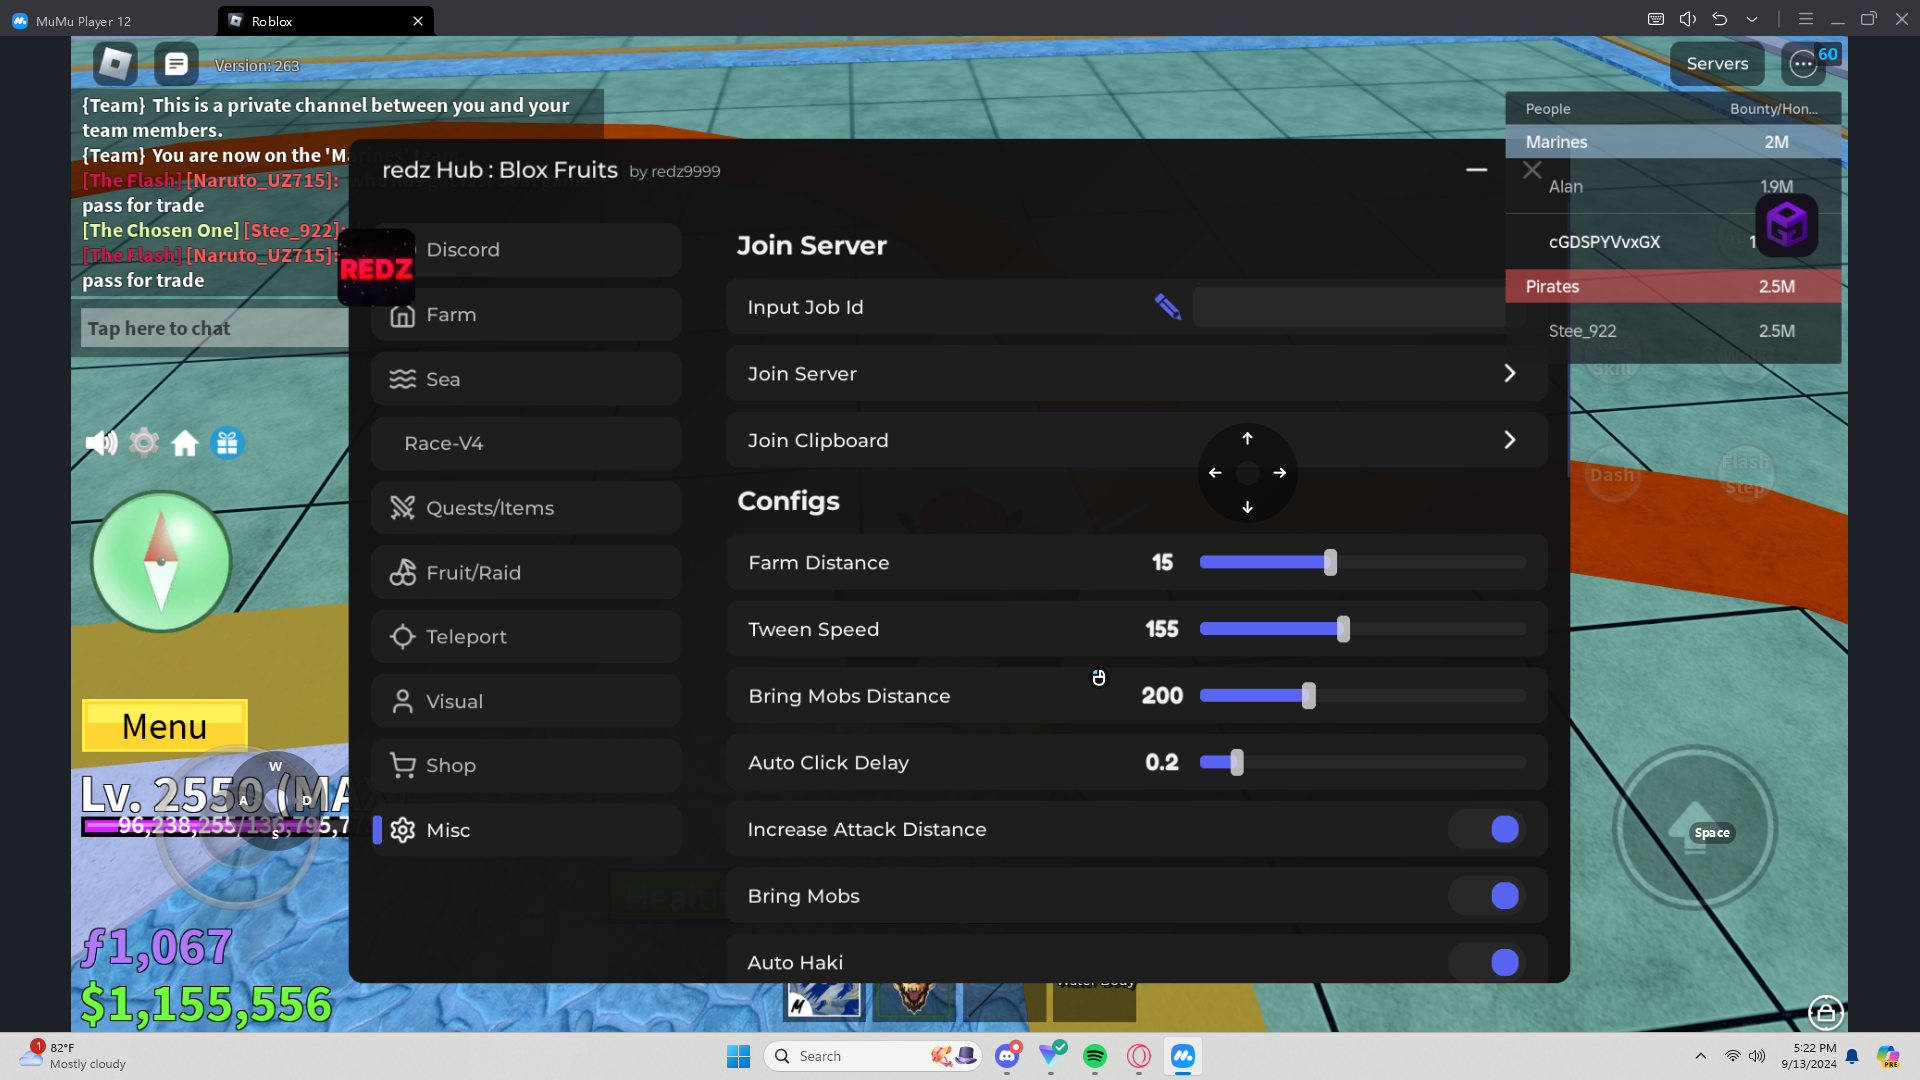The height and width of the screenshot is (1080, 1920).
Task: Select the Roblox tab in MuMu Player
Action: [325, 20]
